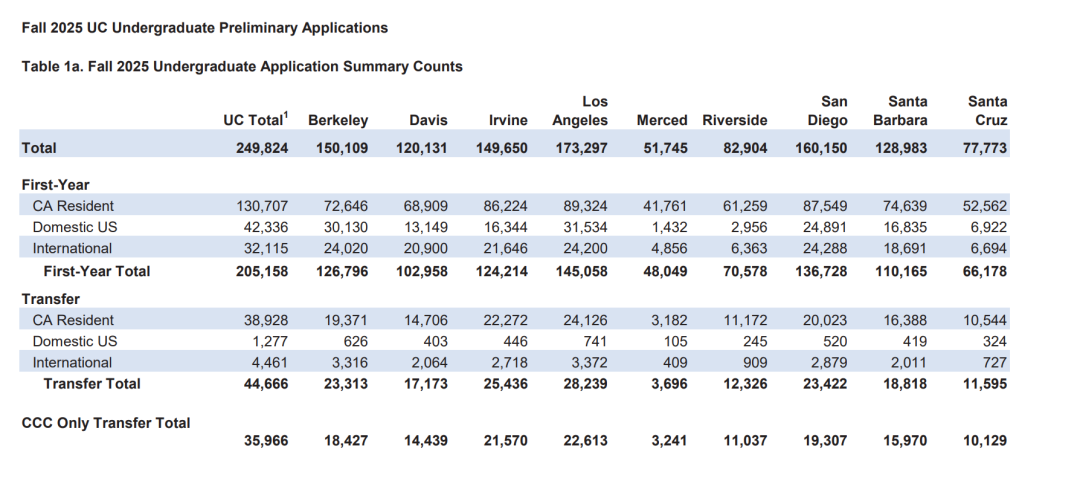Select Davis total 120,131

pos(422,148)
